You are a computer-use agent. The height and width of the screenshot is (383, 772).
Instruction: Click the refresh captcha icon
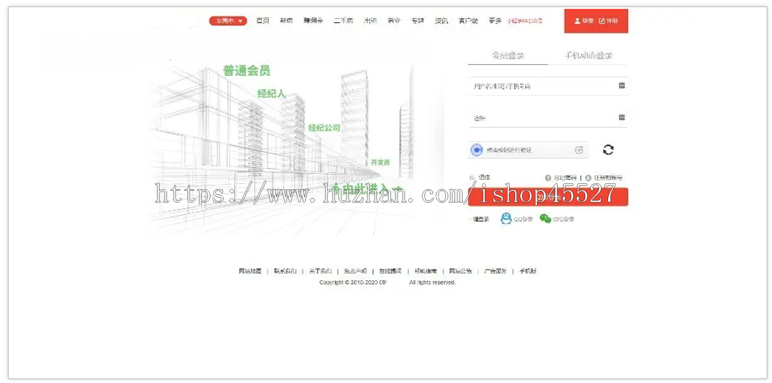click(x=608, y=150)
